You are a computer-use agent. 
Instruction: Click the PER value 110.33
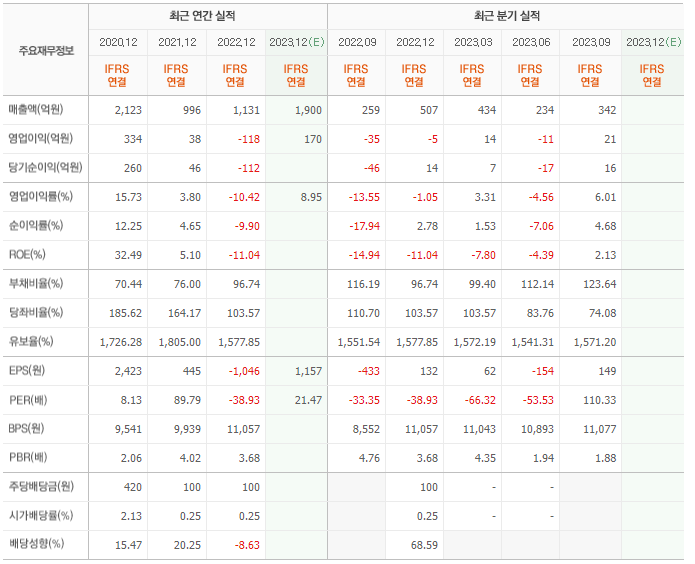coord(600,400)
